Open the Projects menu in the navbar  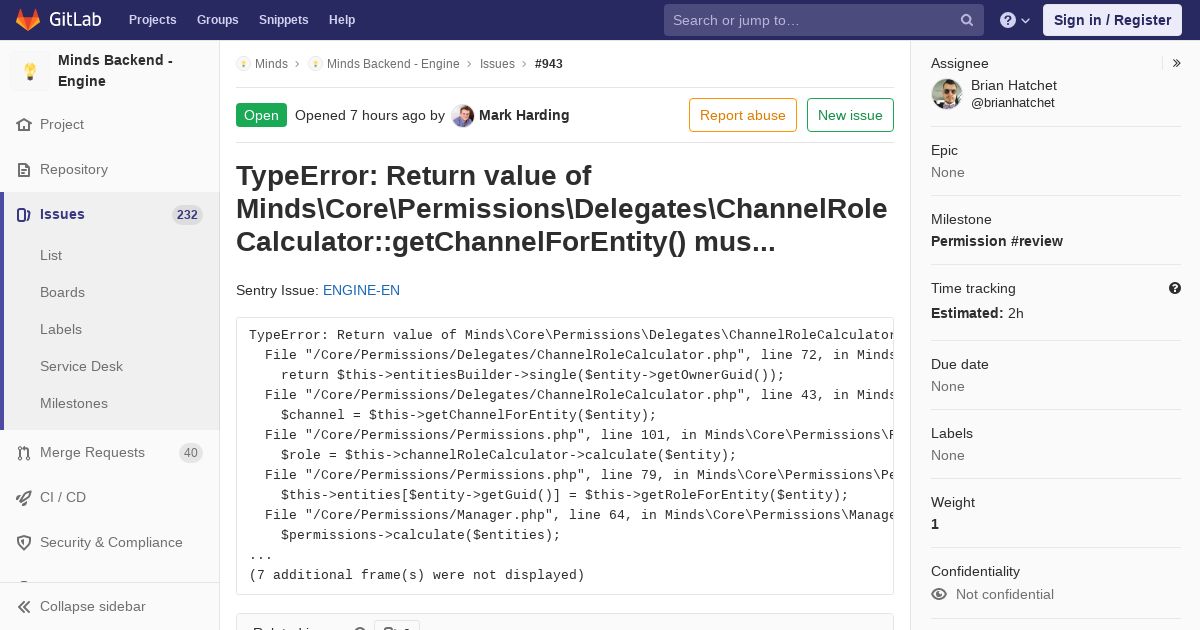click(x=153, y=20)
